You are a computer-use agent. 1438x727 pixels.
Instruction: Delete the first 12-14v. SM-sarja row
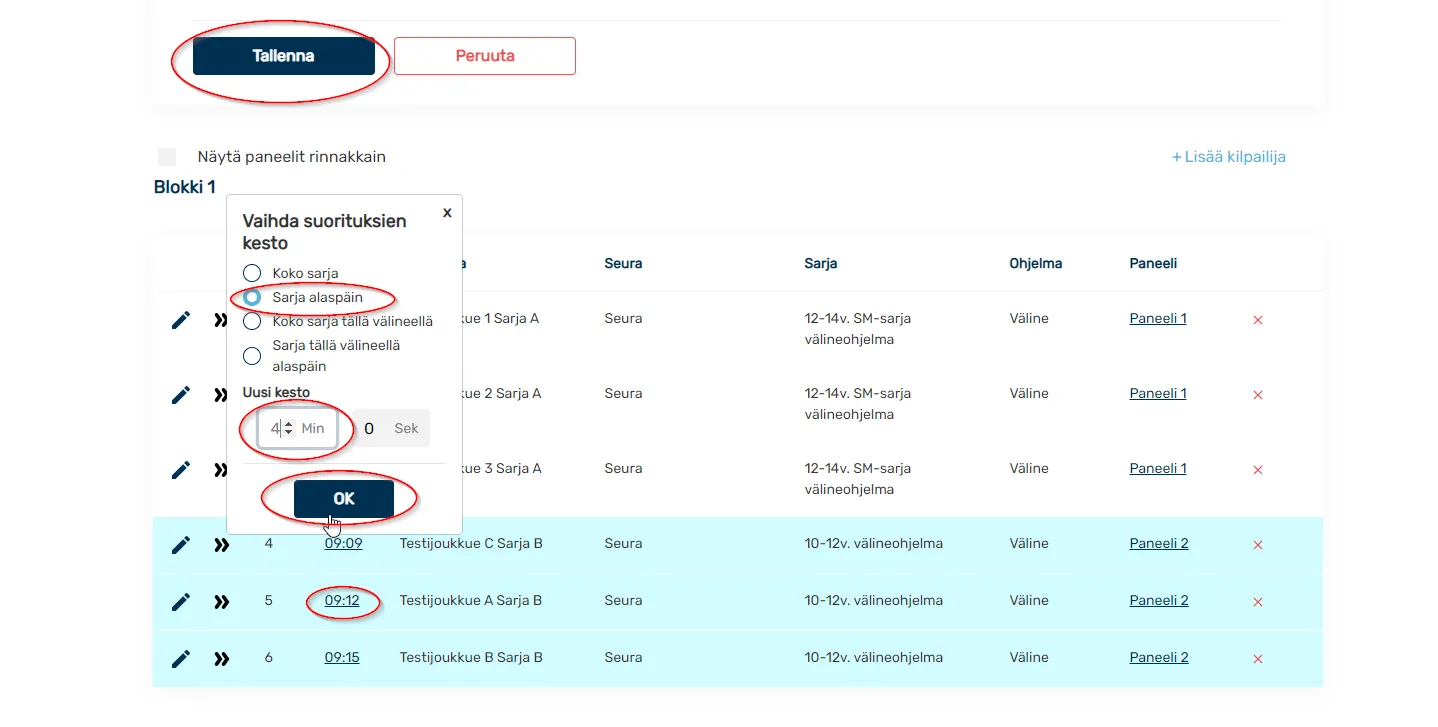click(1258, 320)
